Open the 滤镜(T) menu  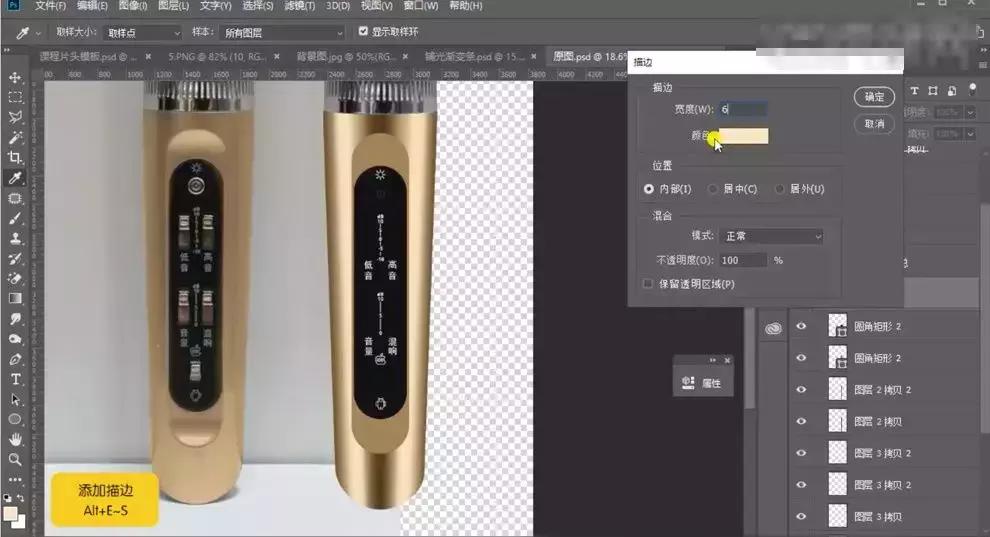(299, 6)
